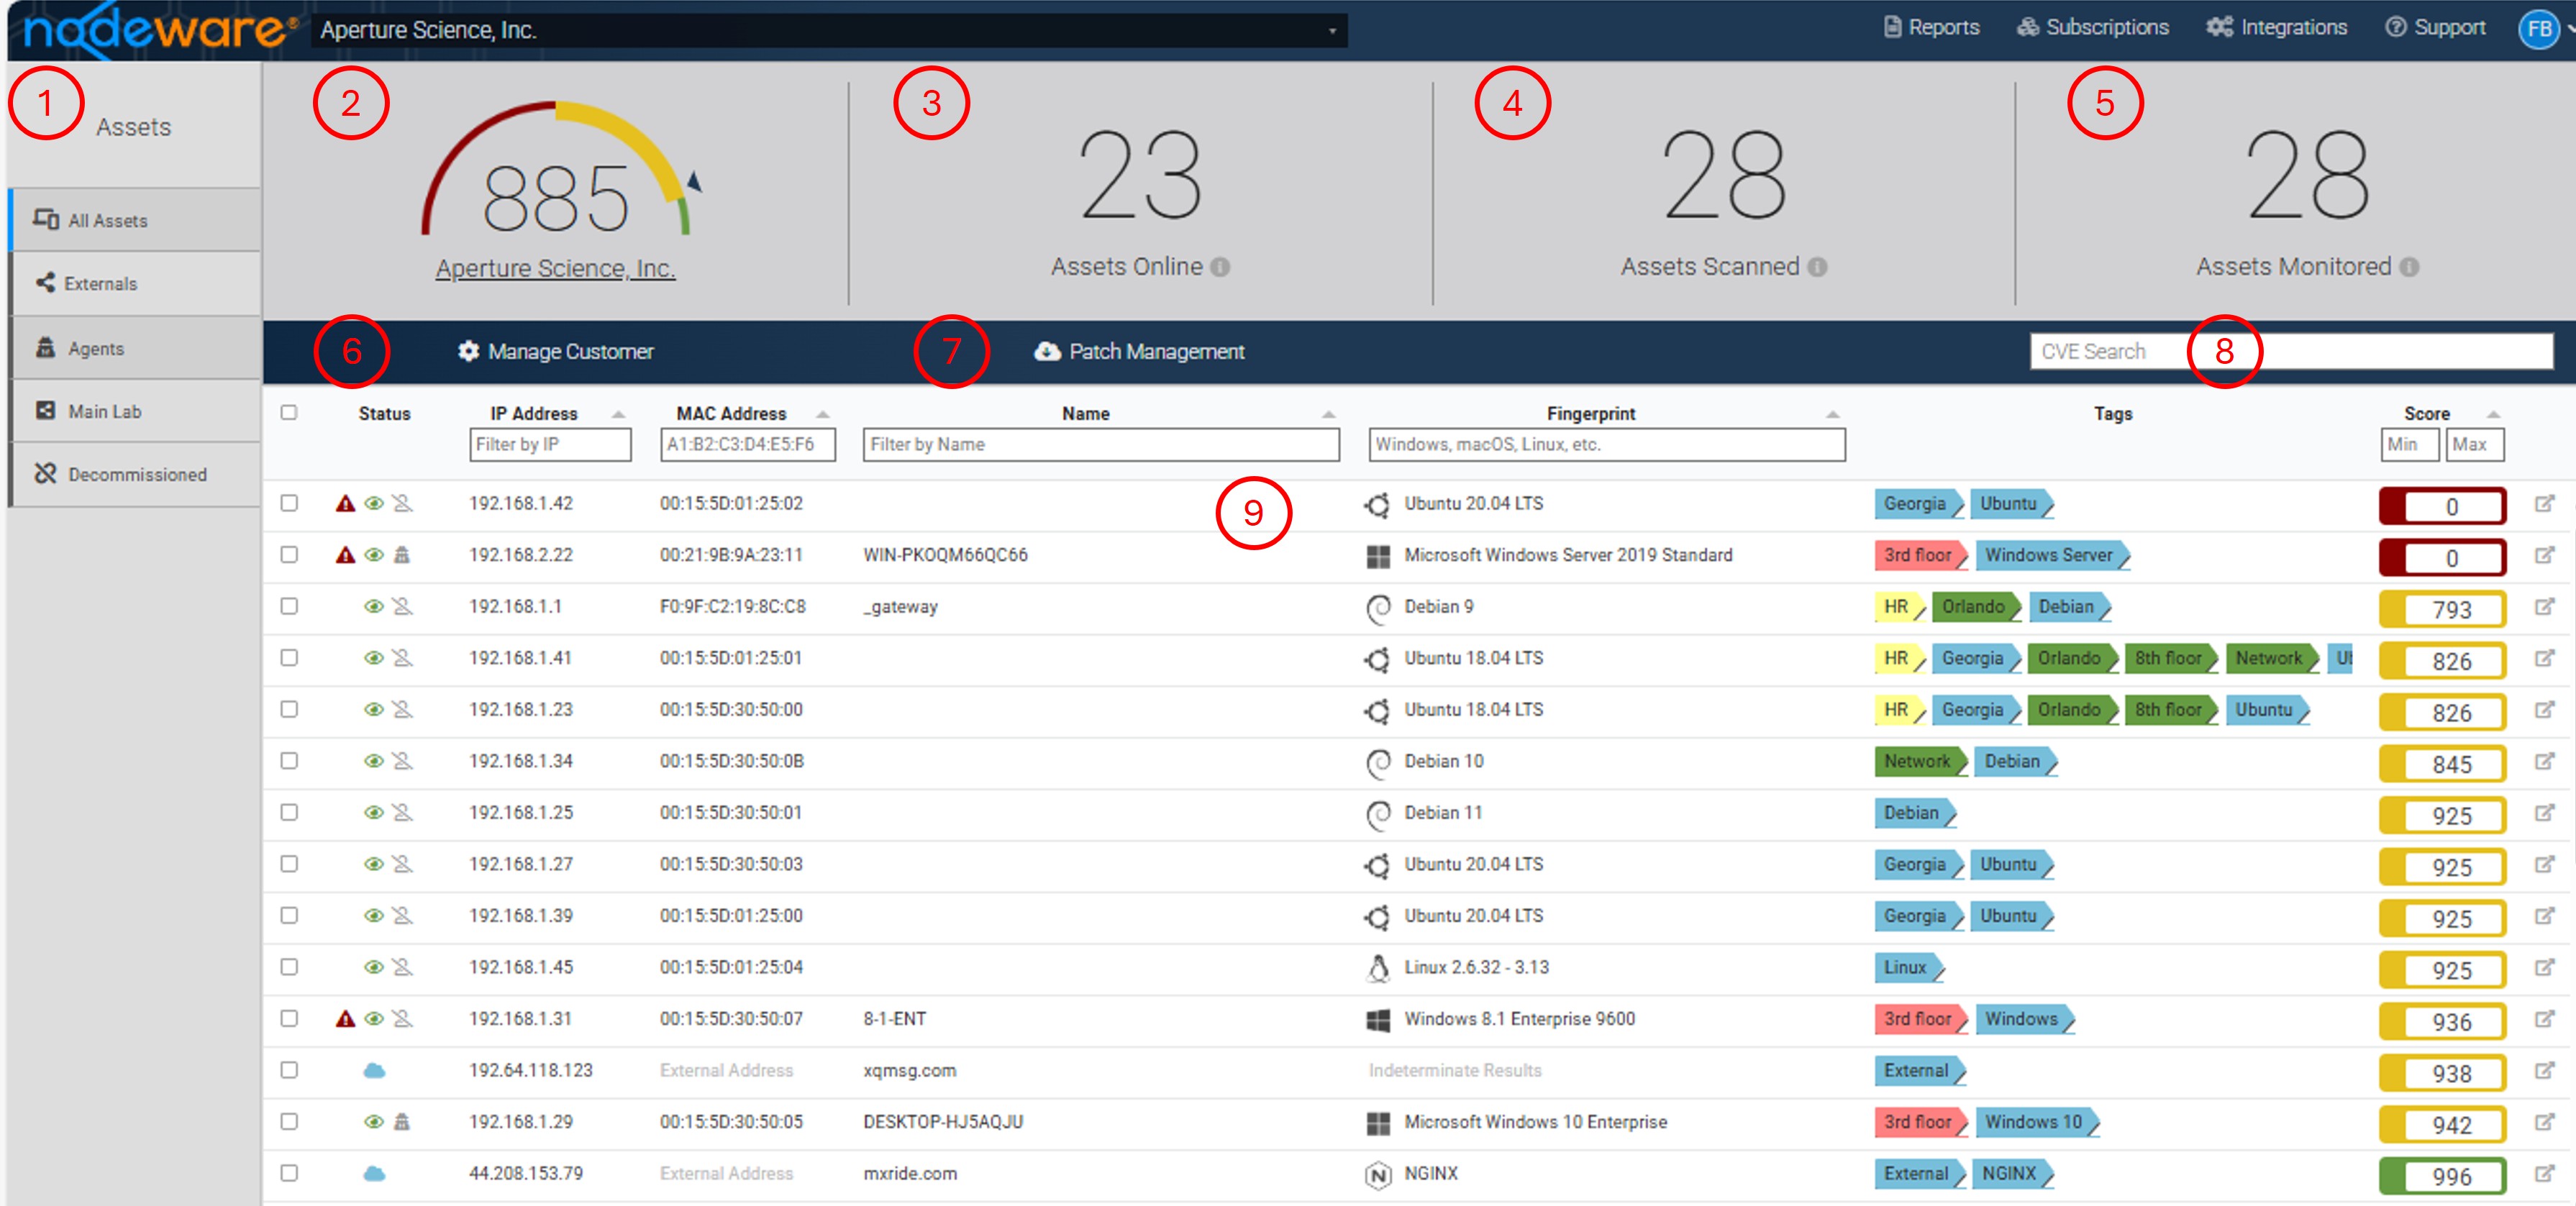Screen dimensions: 2576x1206
Task: Focus the Score Min field
Action: tap(2409, 444)
